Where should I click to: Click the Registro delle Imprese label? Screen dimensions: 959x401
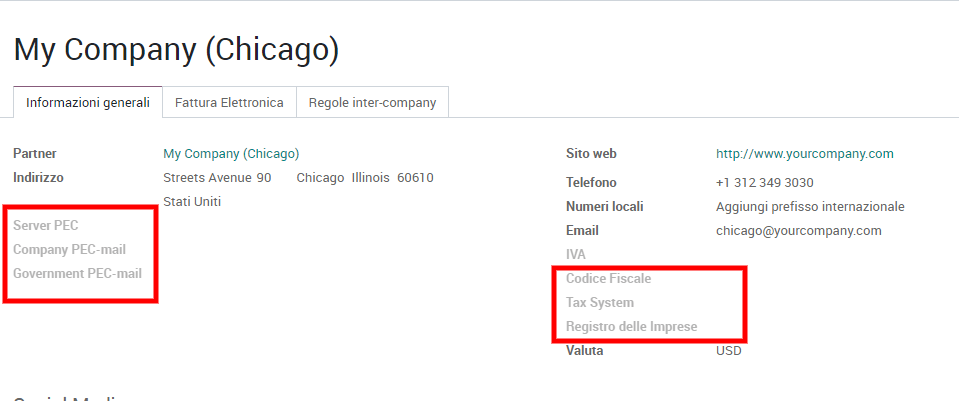[x=631, y=327]
